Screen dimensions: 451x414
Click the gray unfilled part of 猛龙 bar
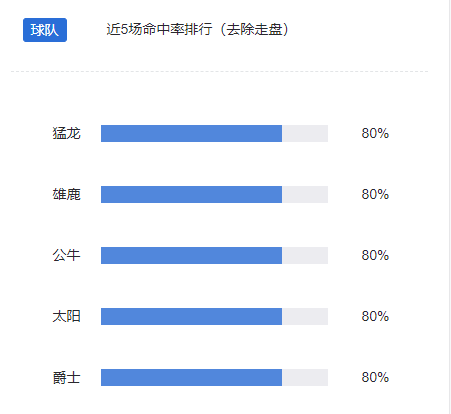[x=305, y=133]
